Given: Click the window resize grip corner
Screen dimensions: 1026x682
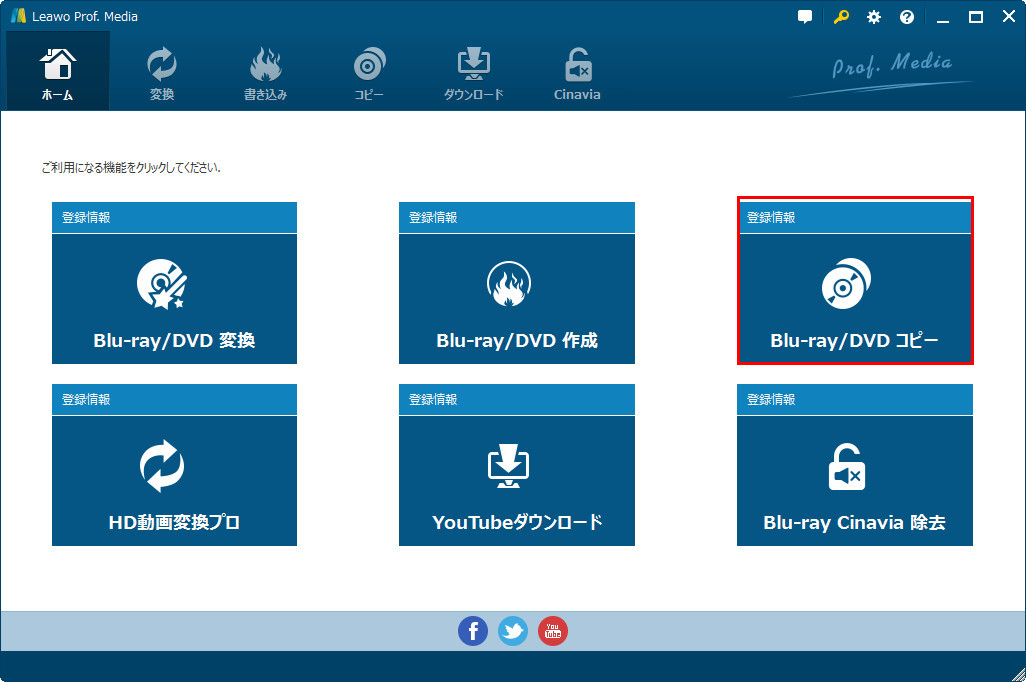Looking at the screenshot, I should [x=1018, y=674].
